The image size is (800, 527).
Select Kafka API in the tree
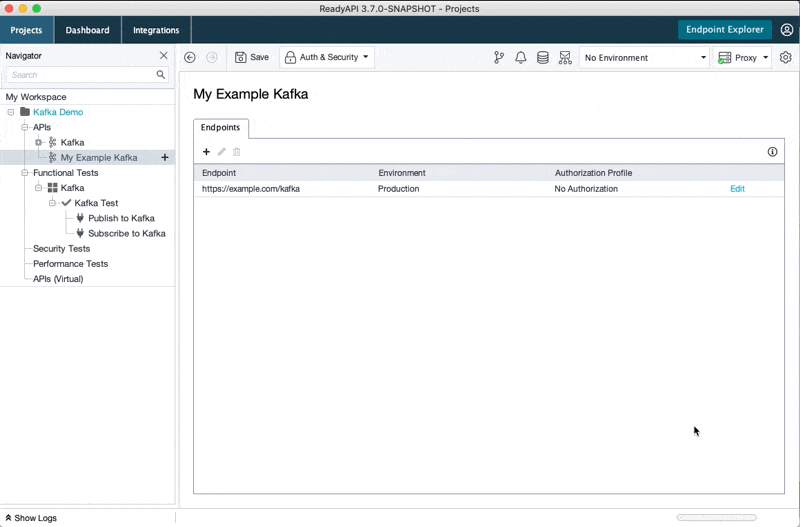(x=72, y=142)
